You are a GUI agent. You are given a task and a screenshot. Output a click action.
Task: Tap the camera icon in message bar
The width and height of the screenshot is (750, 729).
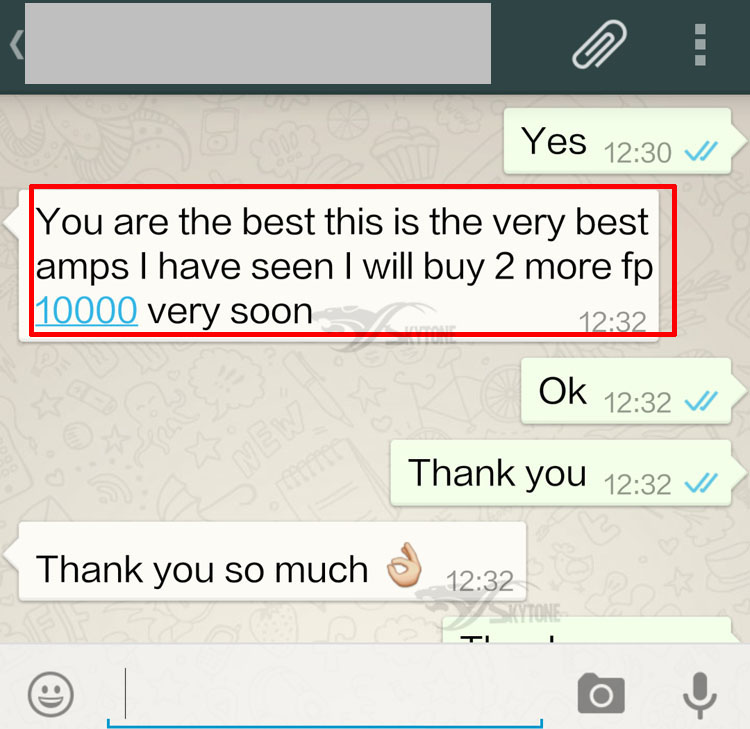601,693
